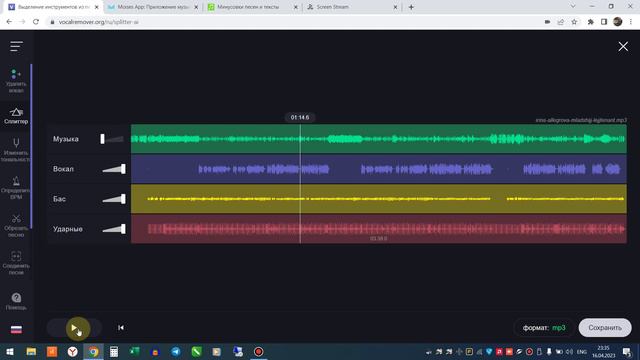
Task: Click the 'Вокал' track label
Action: [x=63, y=169]
